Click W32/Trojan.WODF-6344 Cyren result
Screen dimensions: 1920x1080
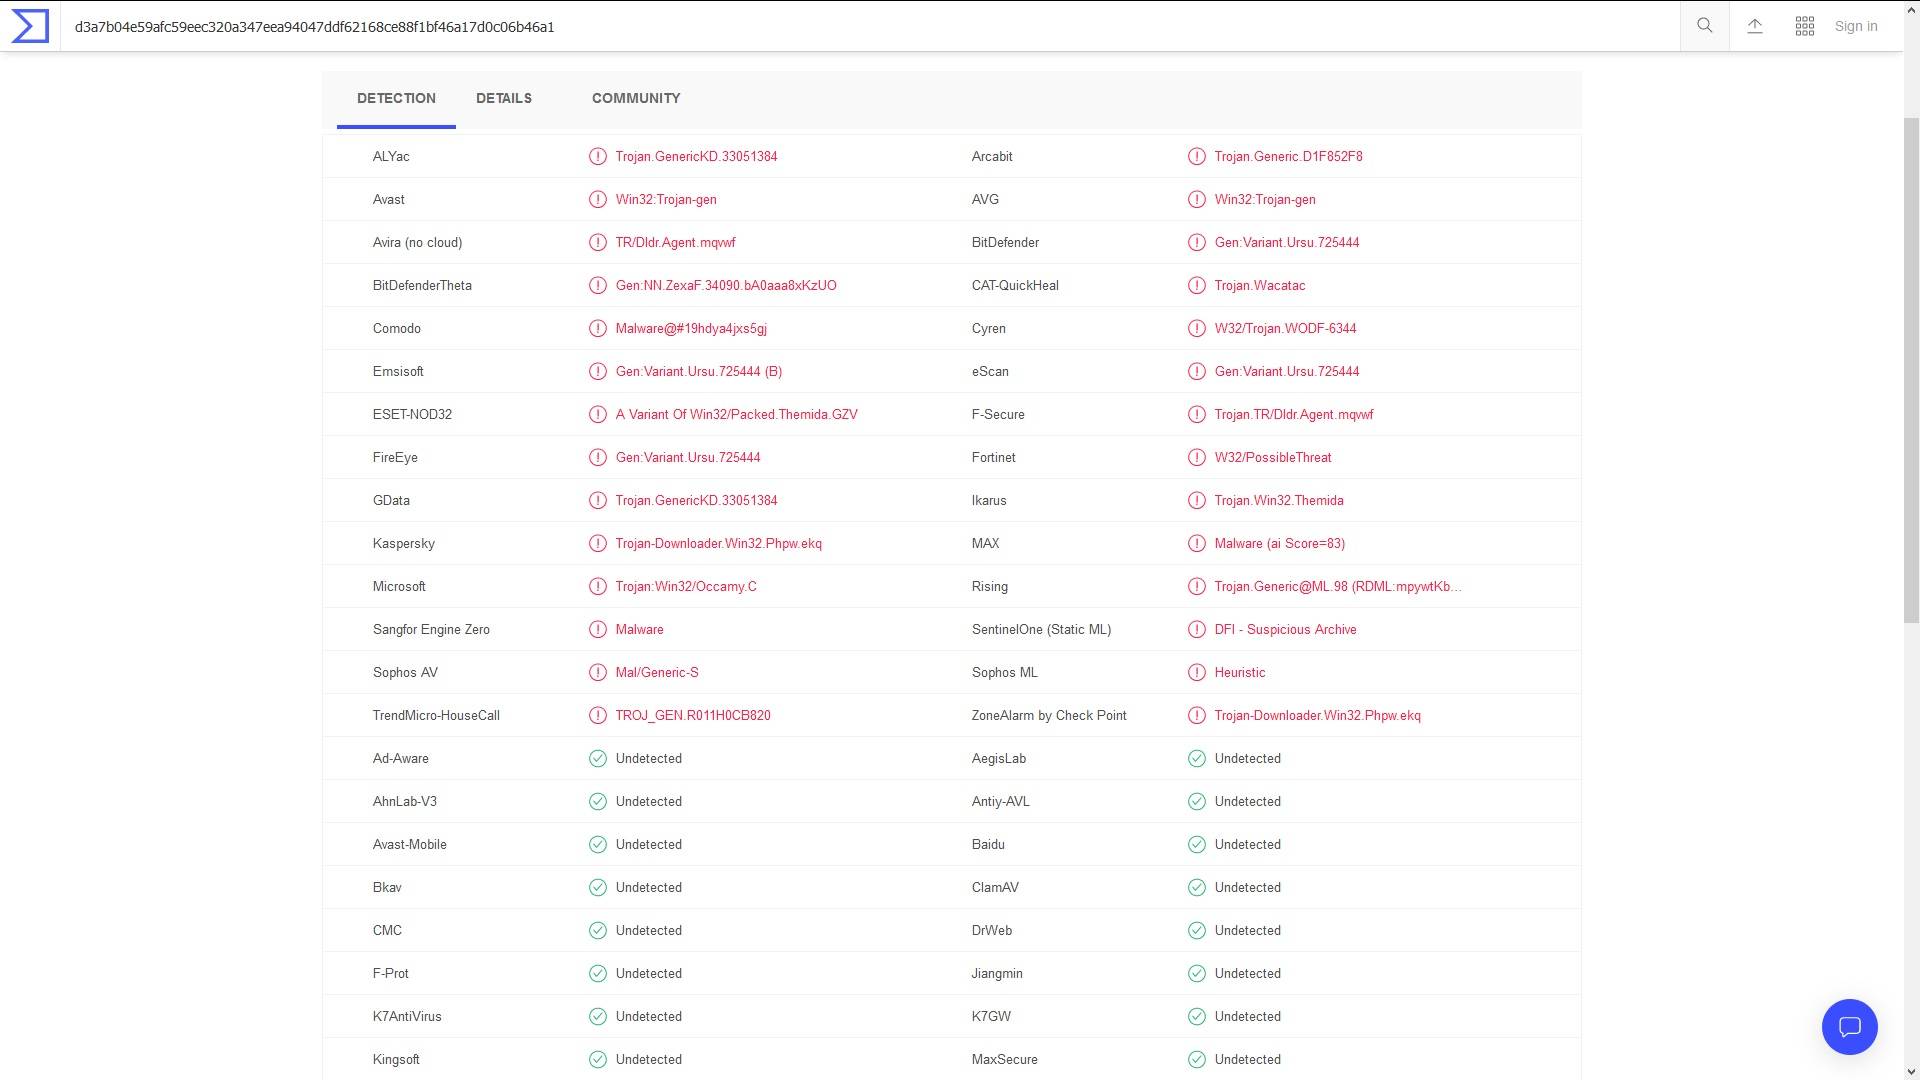tap(1285, 329)
